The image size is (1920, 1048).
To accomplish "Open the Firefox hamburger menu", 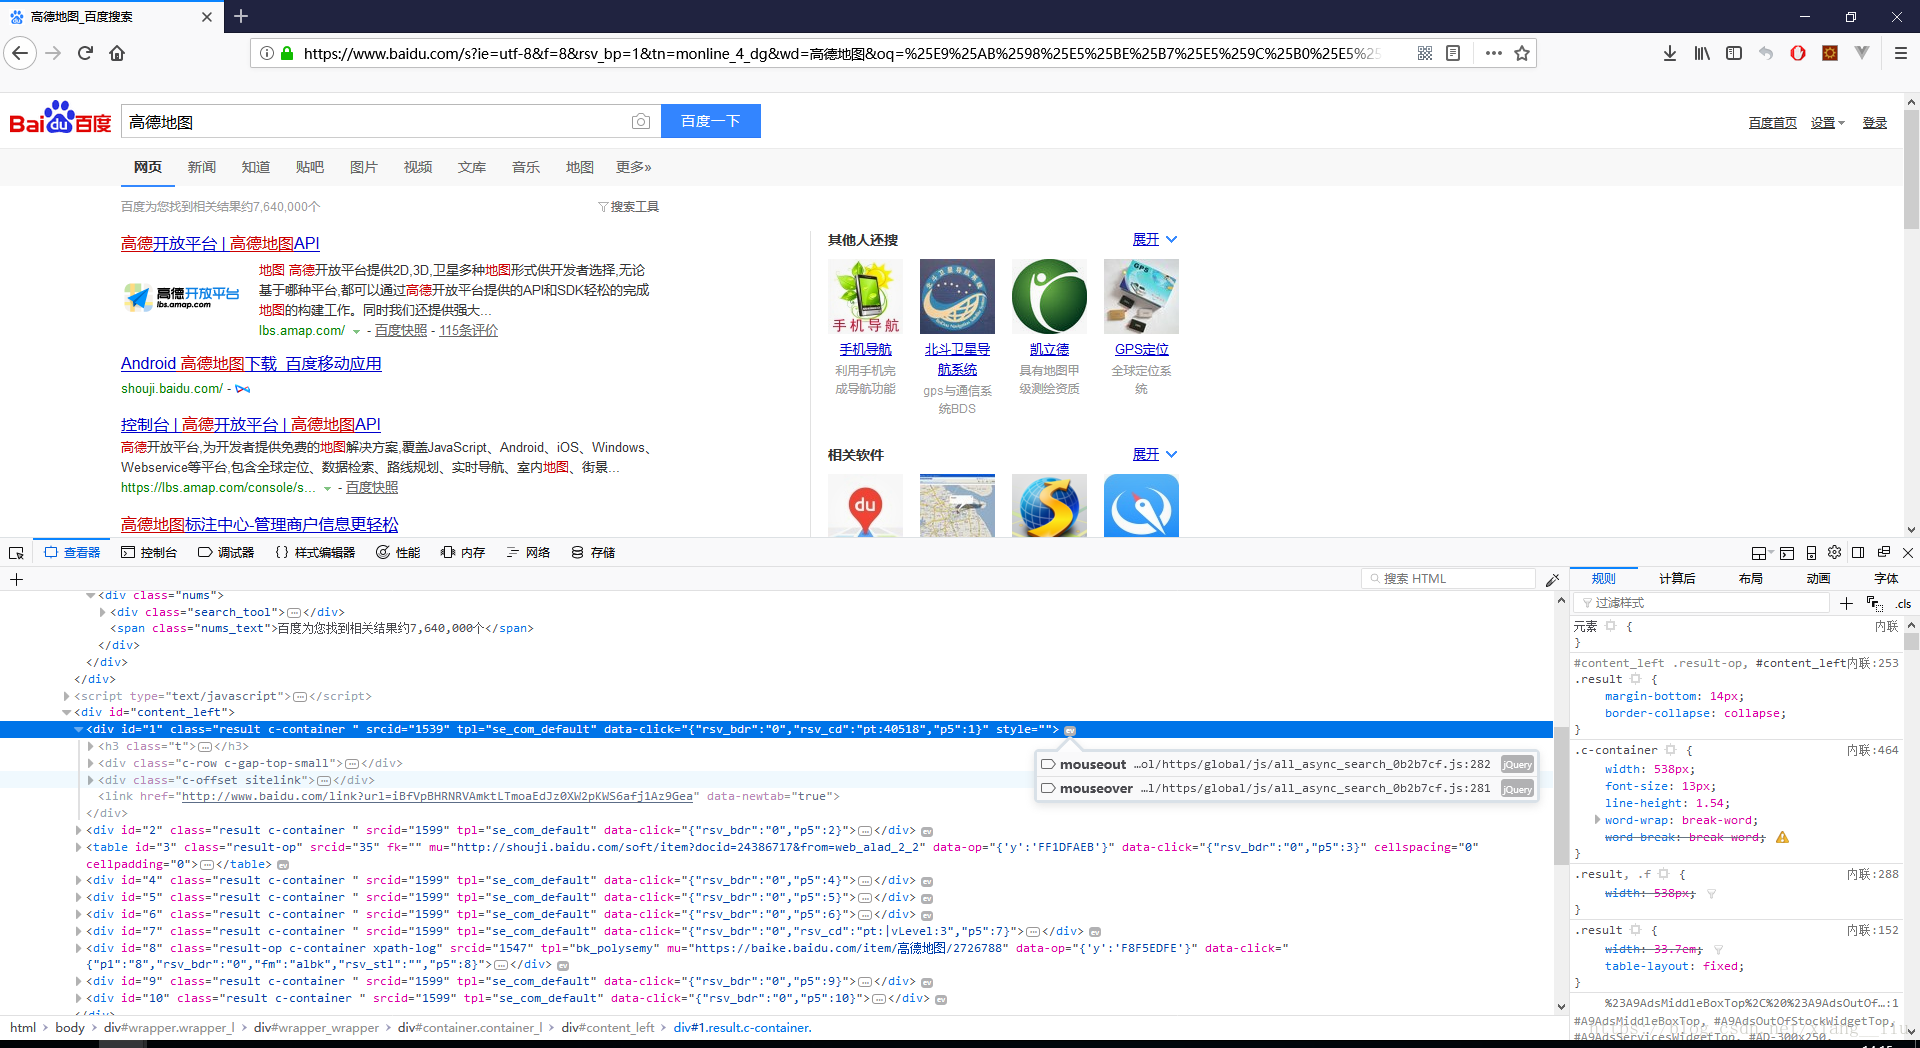I will [1901, 53].
